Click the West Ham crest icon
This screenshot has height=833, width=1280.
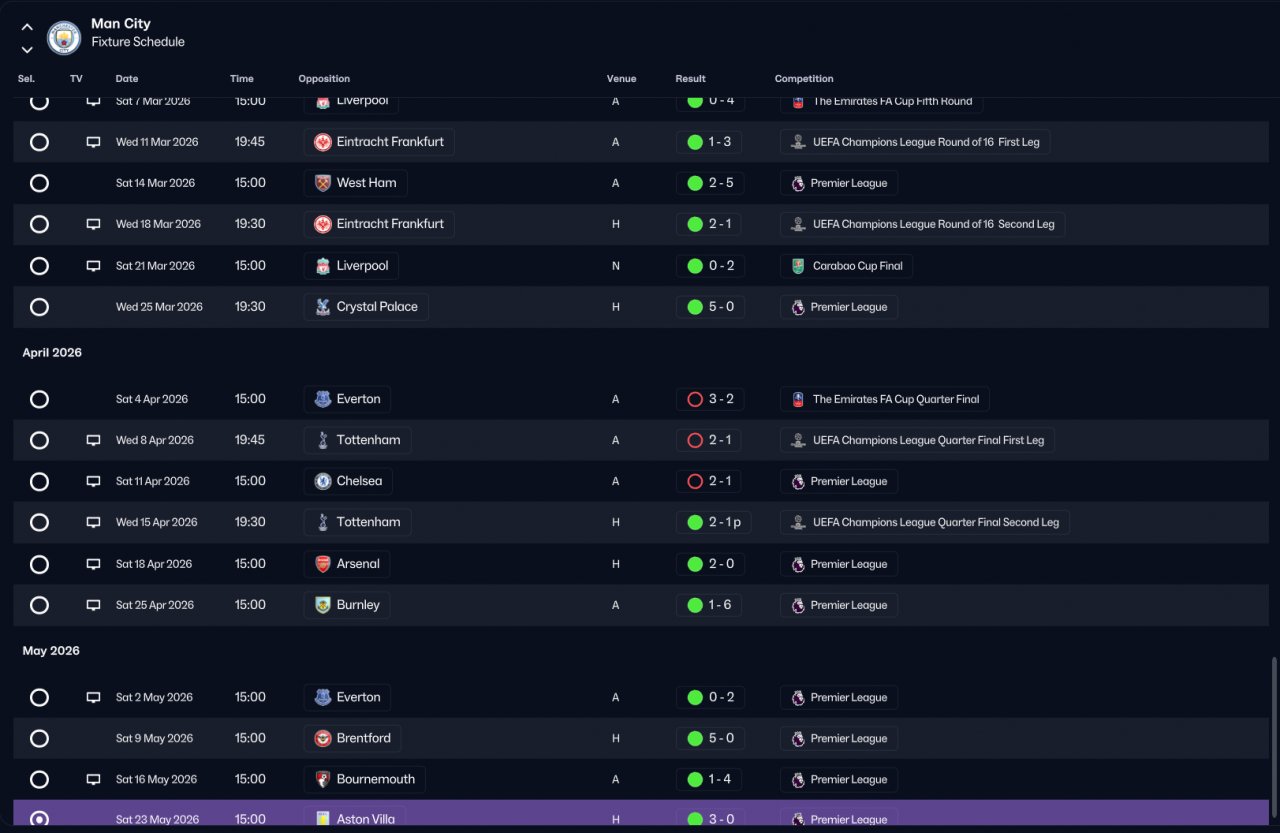[x=323, y=183]
